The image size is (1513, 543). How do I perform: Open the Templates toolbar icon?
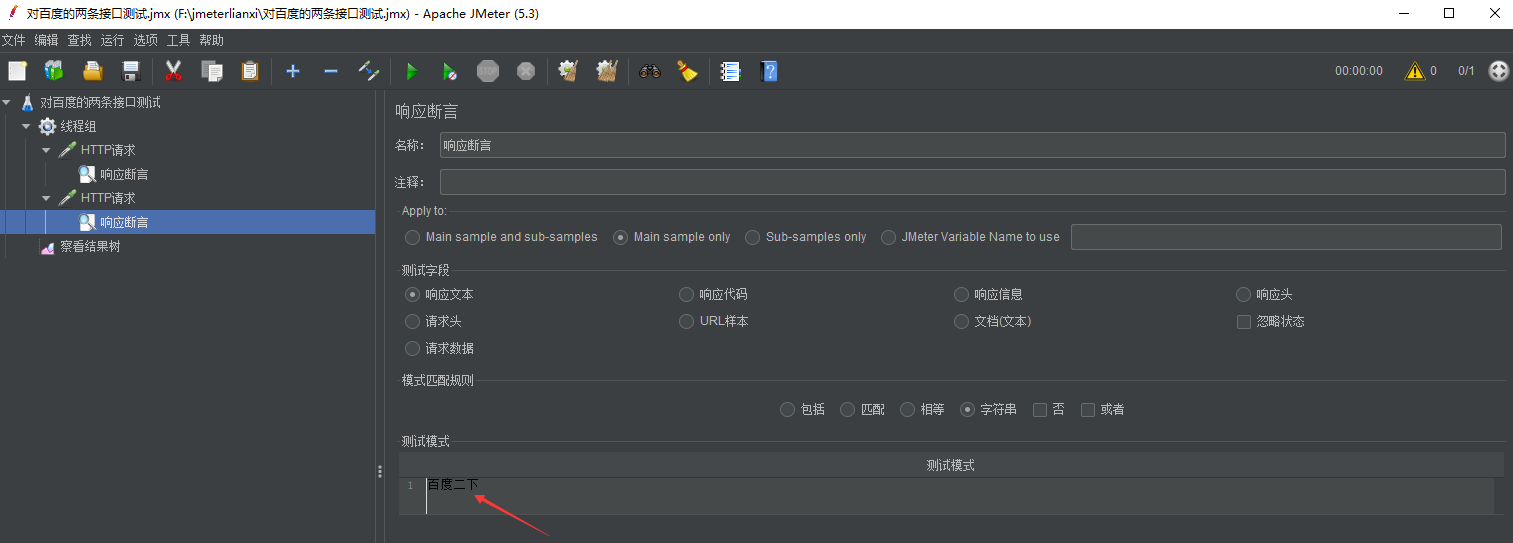coord(54,71)
